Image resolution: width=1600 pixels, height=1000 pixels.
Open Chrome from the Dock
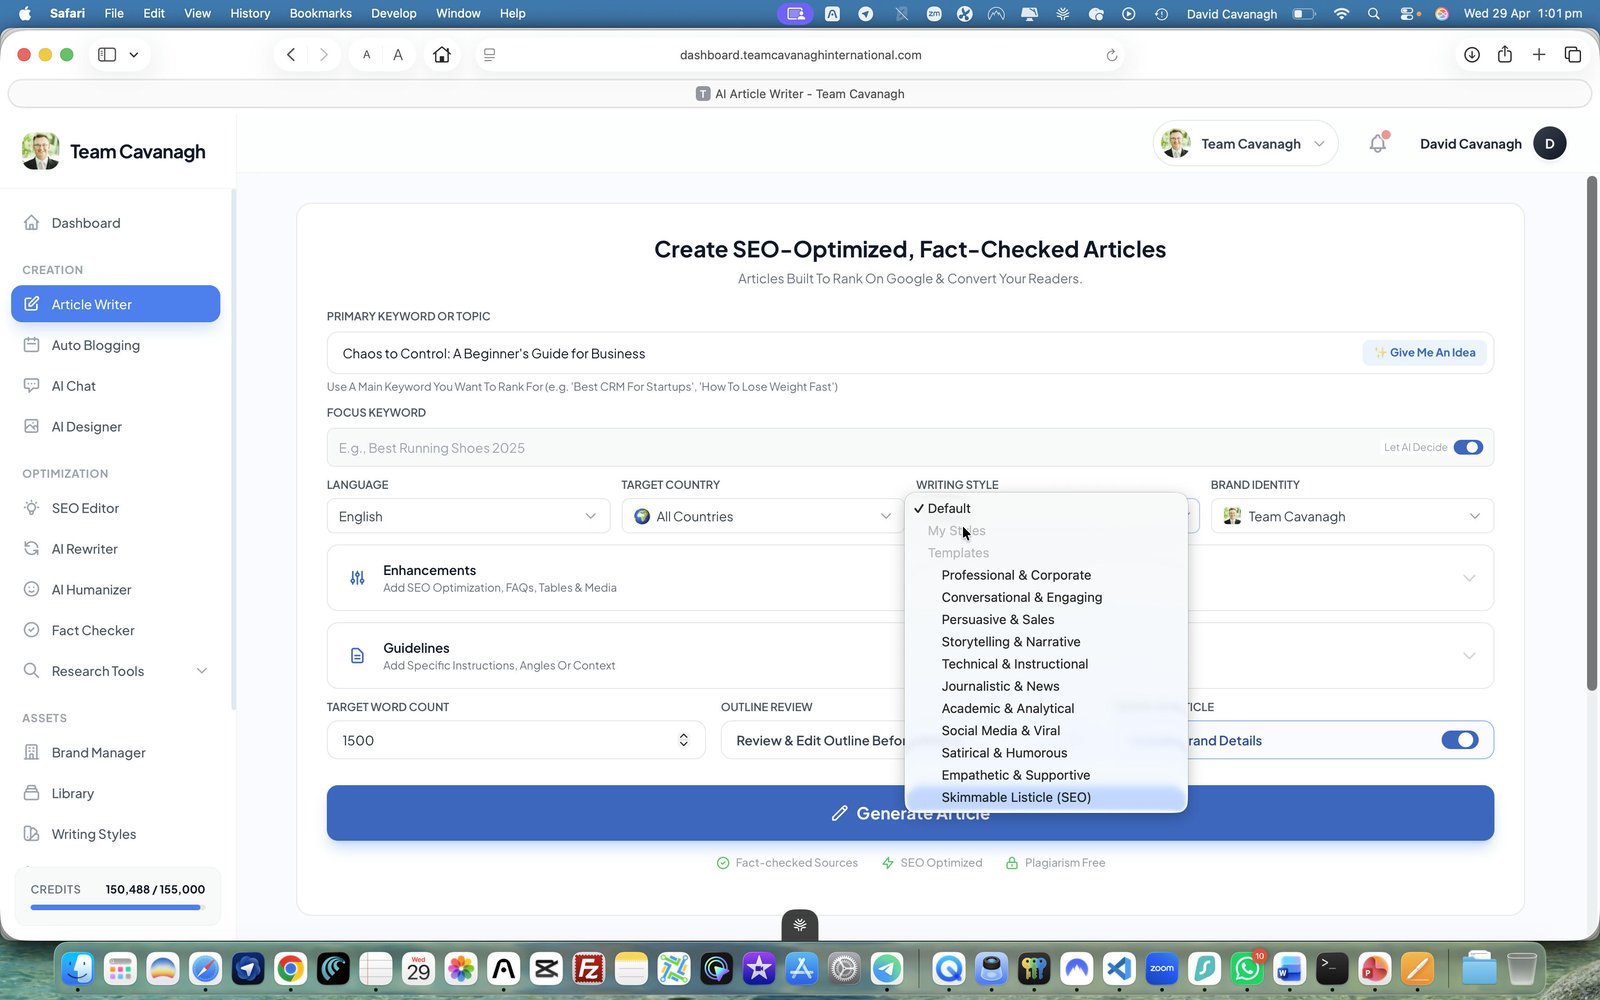(291, 968)
